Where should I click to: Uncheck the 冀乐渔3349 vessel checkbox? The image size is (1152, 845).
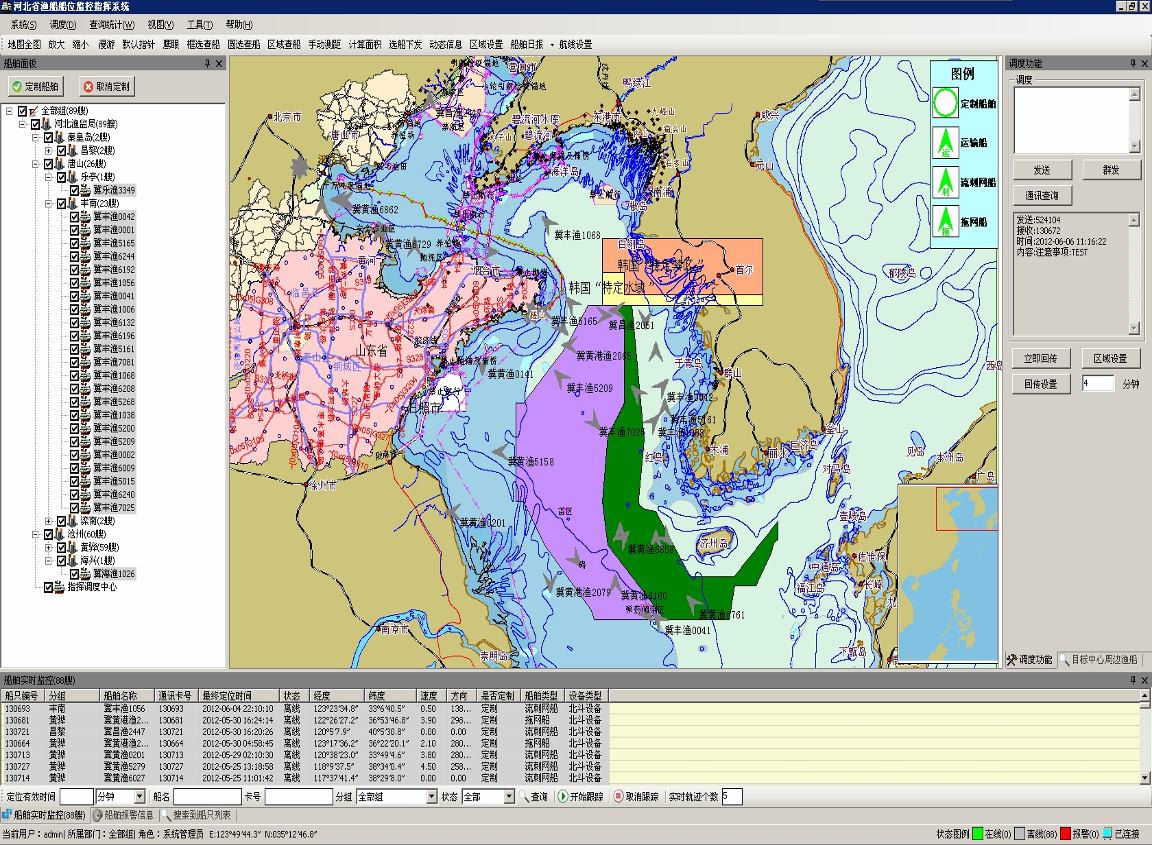pos(74,190)
